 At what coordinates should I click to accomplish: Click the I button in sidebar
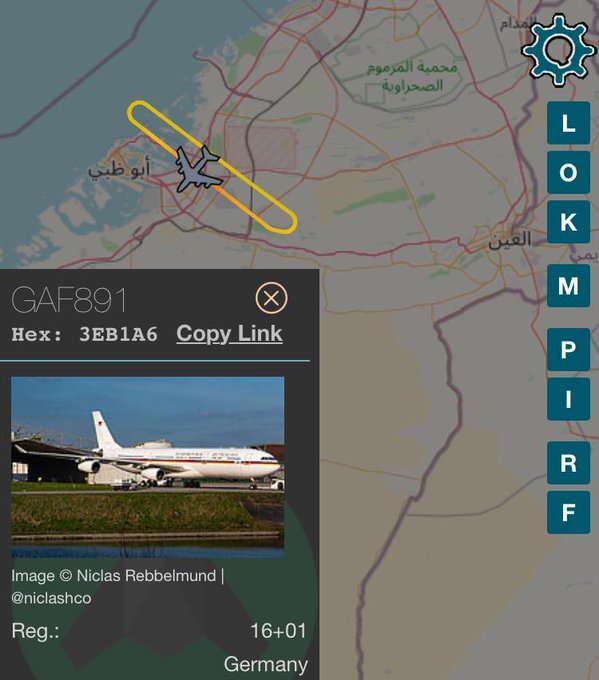(x=568, y=399)
